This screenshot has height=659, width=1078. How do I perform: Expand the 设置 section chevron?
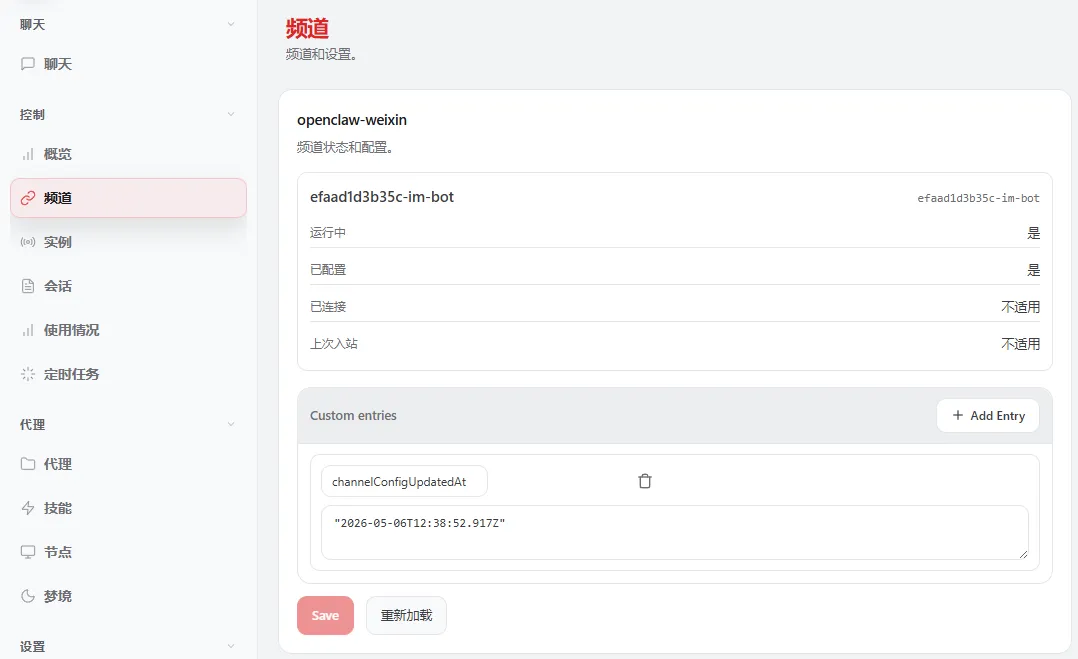(231, 646)
